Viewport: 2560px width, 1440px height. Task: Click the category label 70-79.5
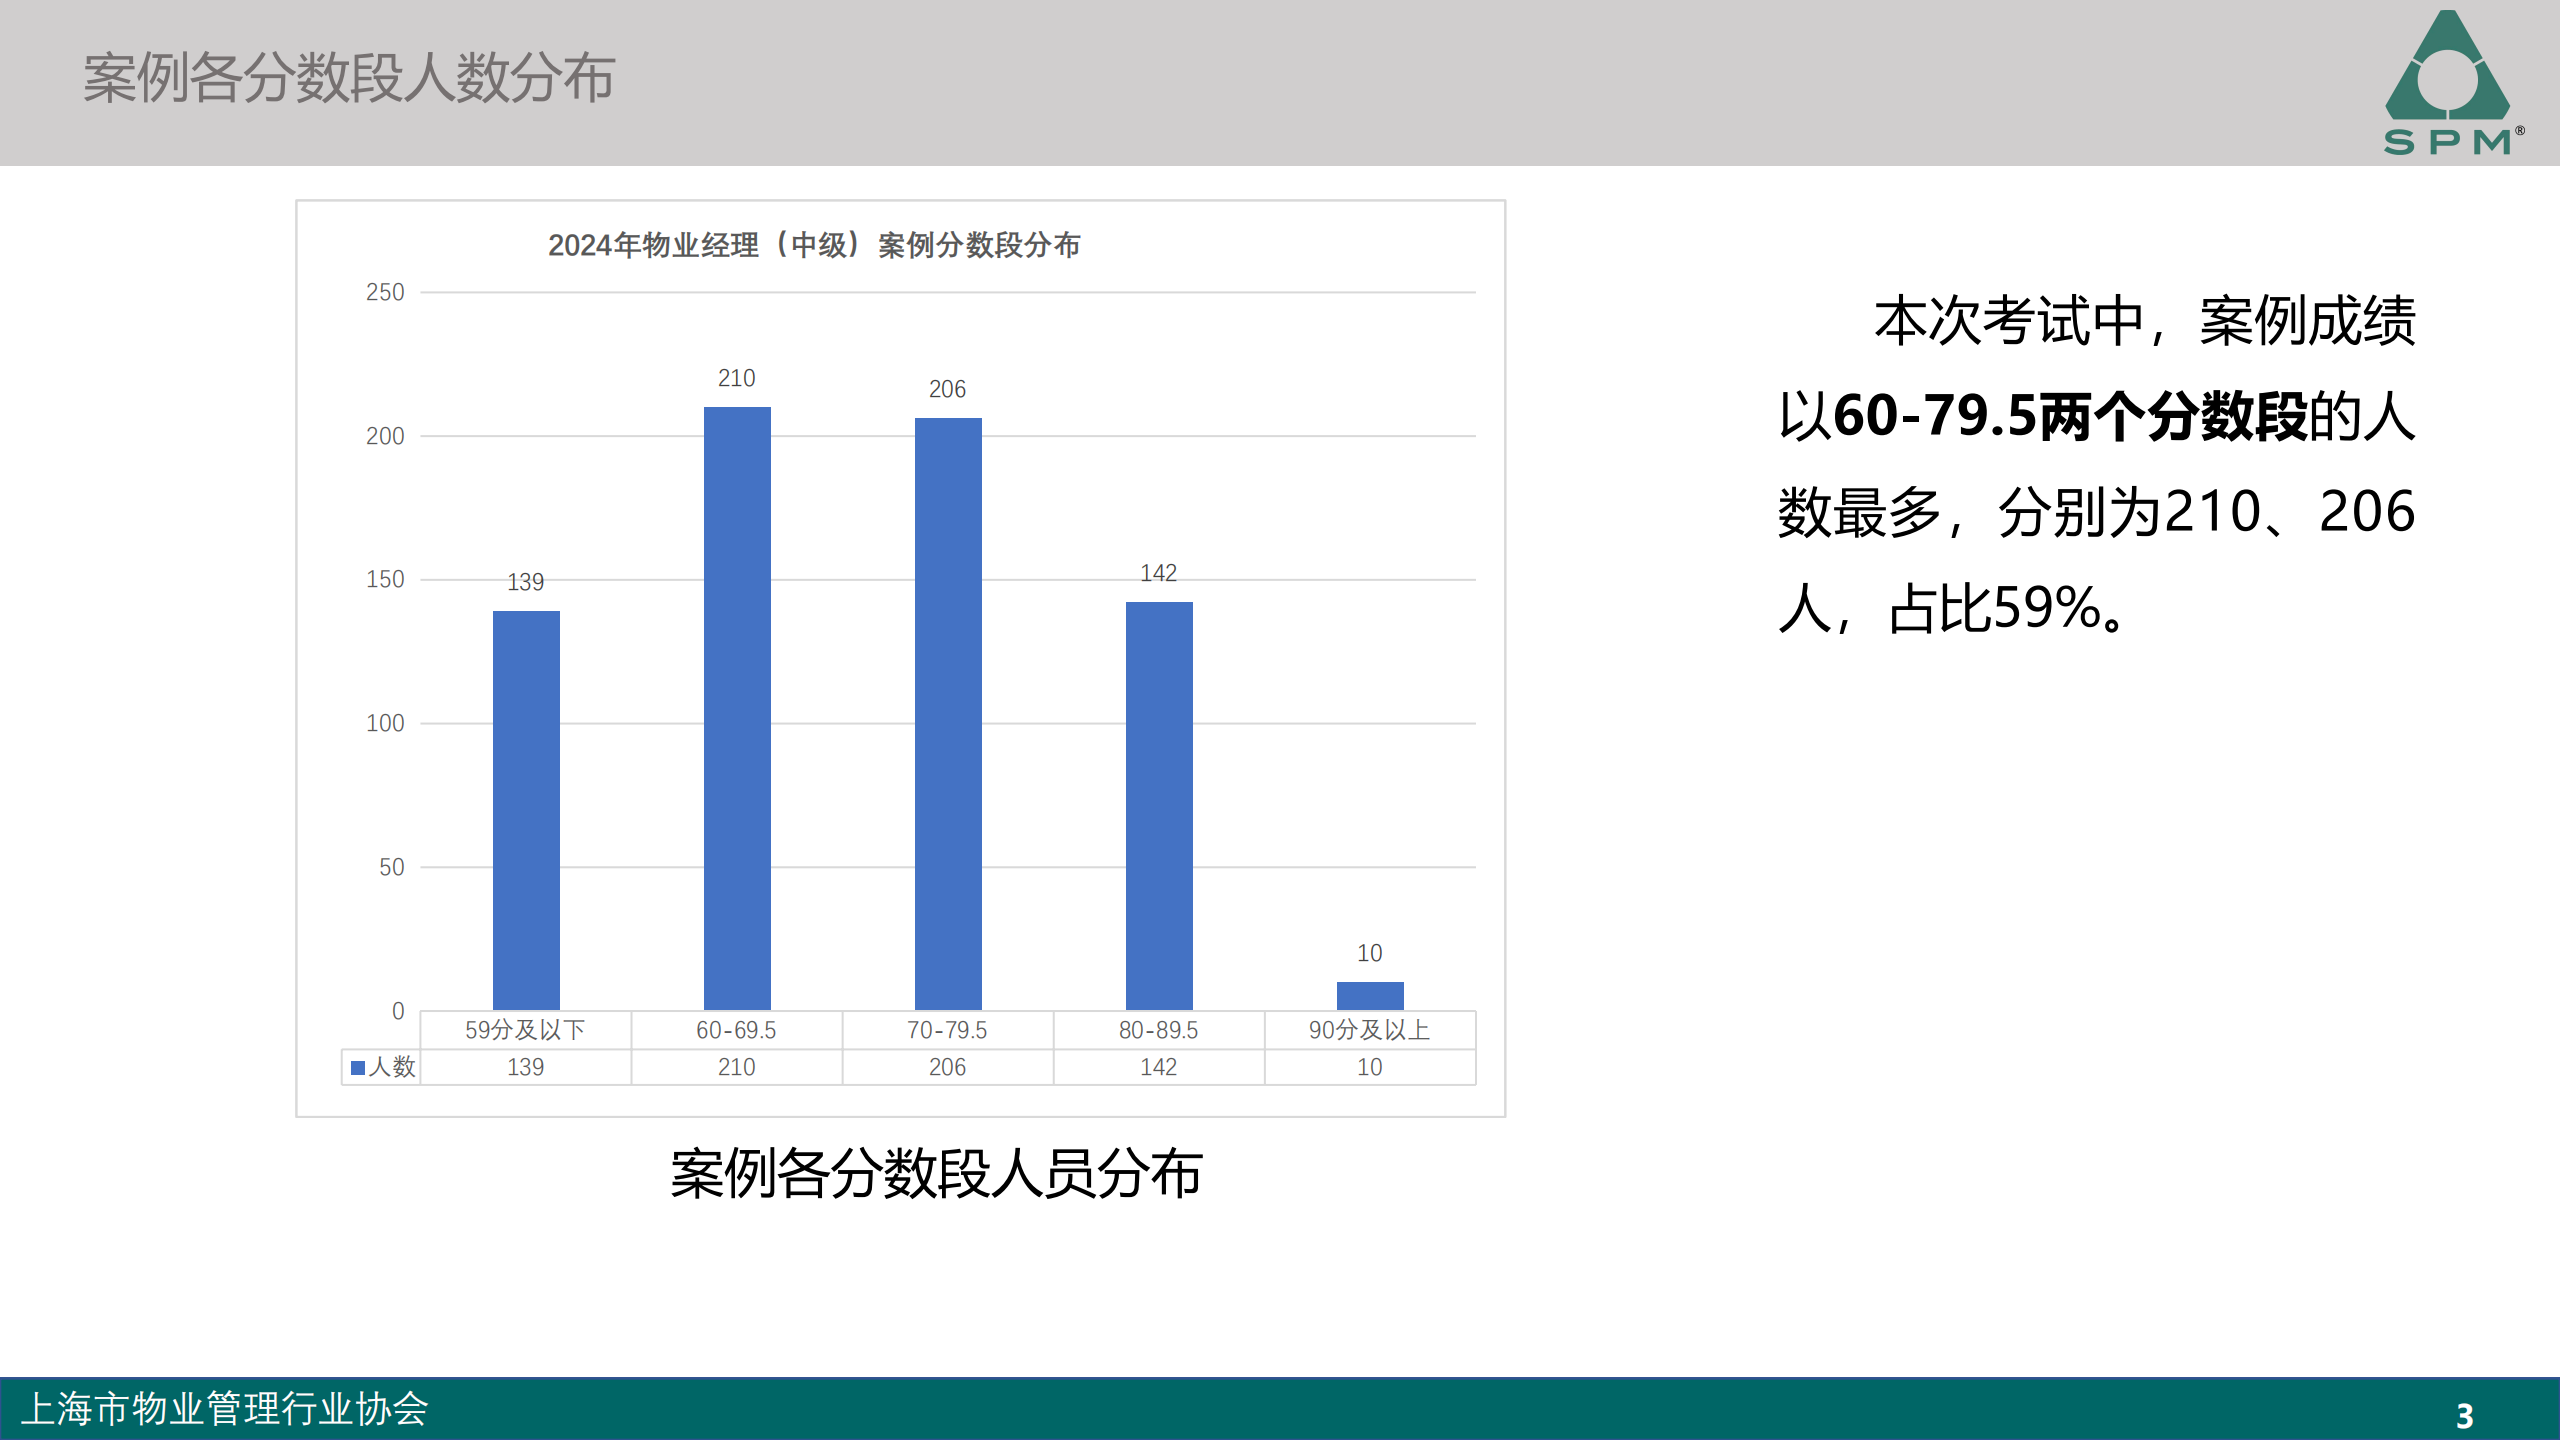tap(948, 1030)
